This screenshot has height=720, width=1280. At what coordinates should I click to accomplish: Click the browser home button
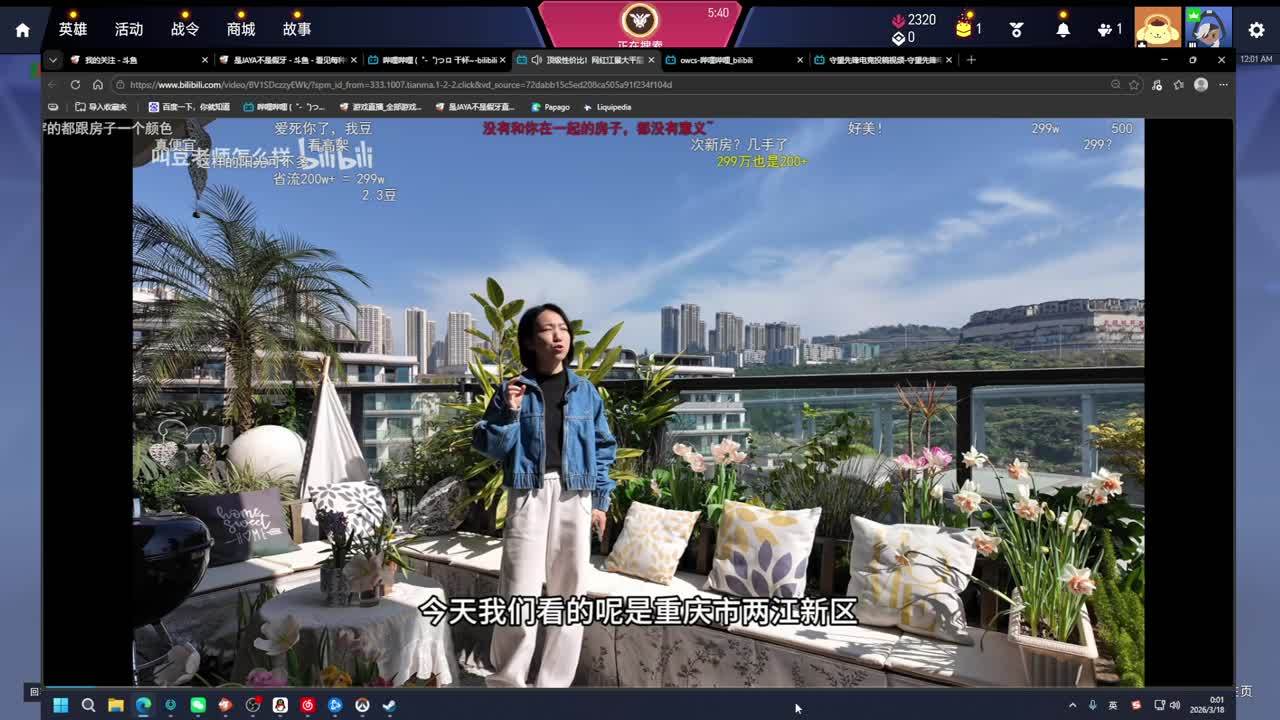pos(97,85)
